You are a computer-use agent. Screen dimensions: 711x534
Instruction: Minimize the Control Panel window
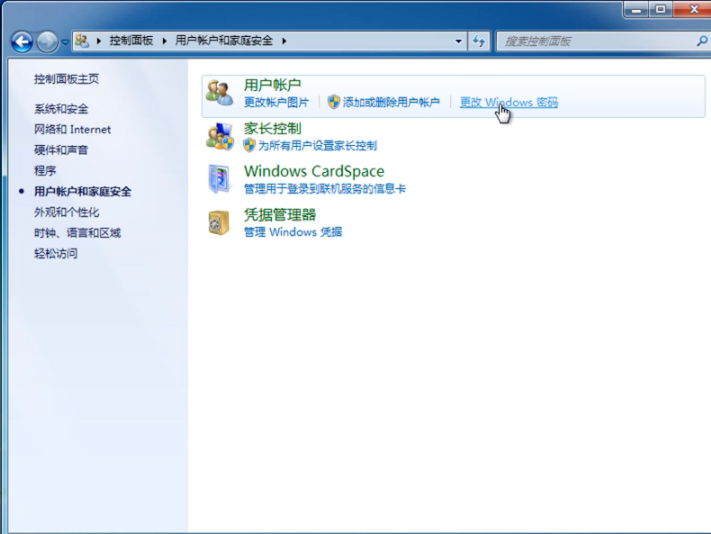[636, 9]
